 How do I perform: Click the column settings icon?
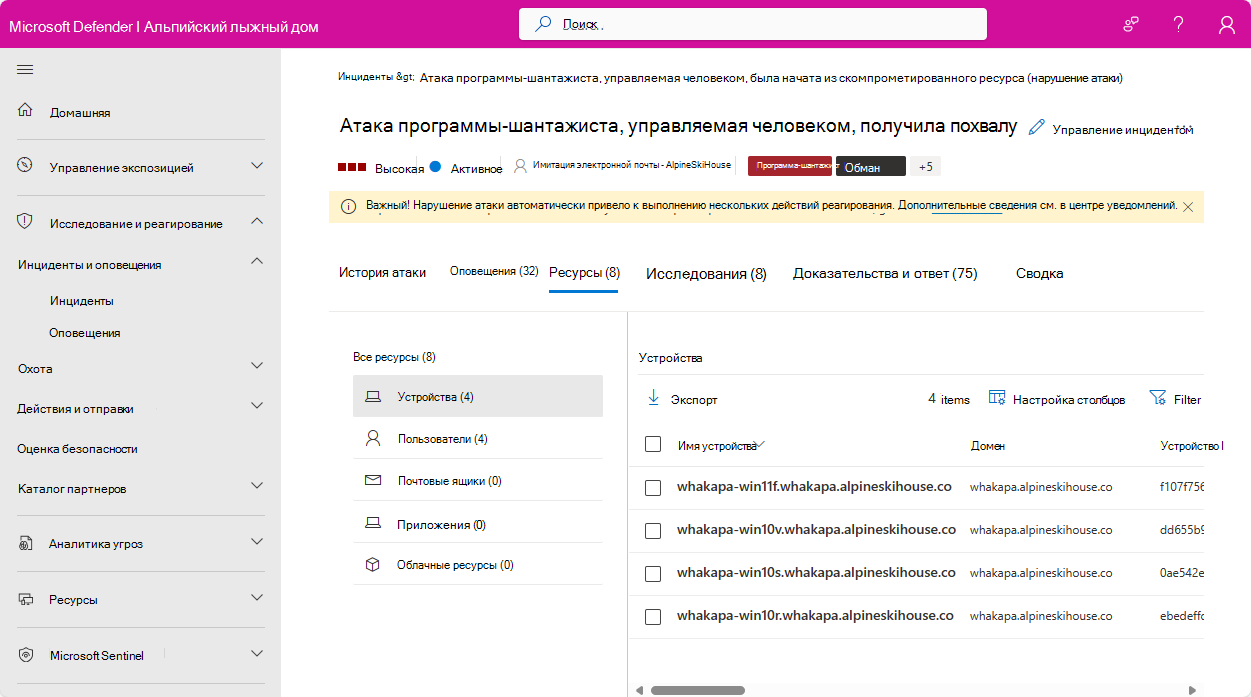997,398
